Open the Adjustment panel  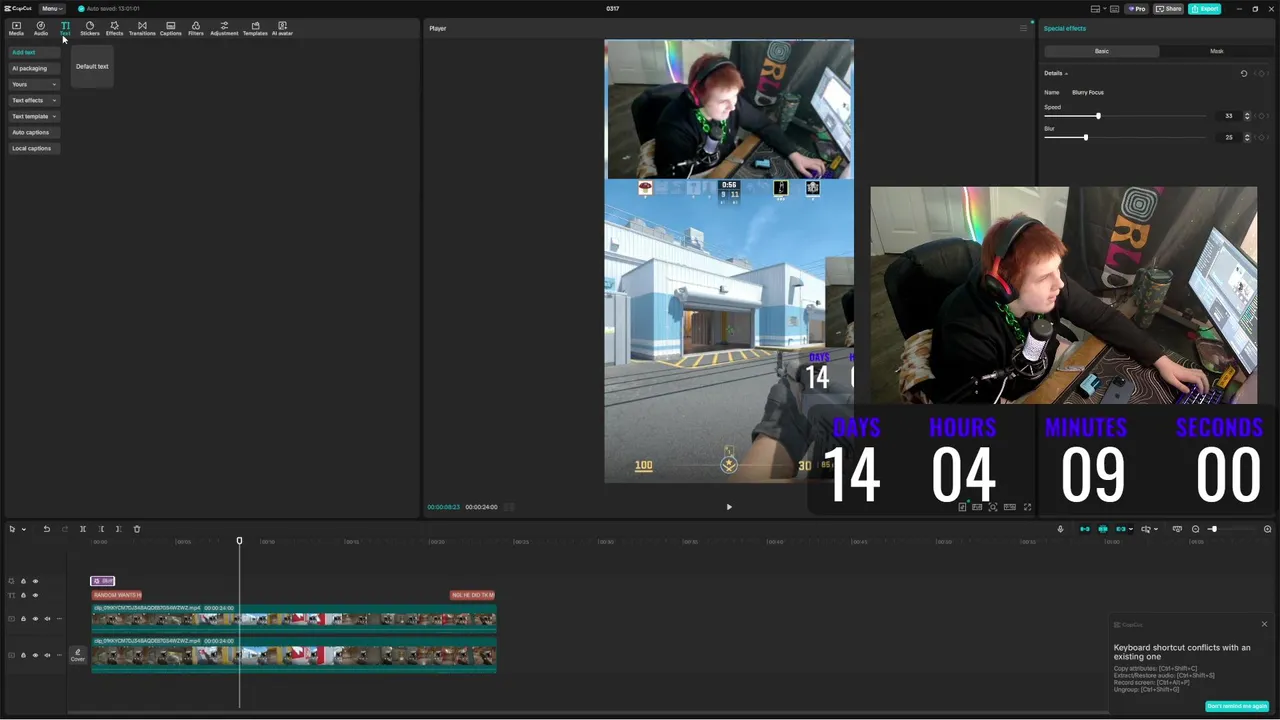[x=224, y=28]
